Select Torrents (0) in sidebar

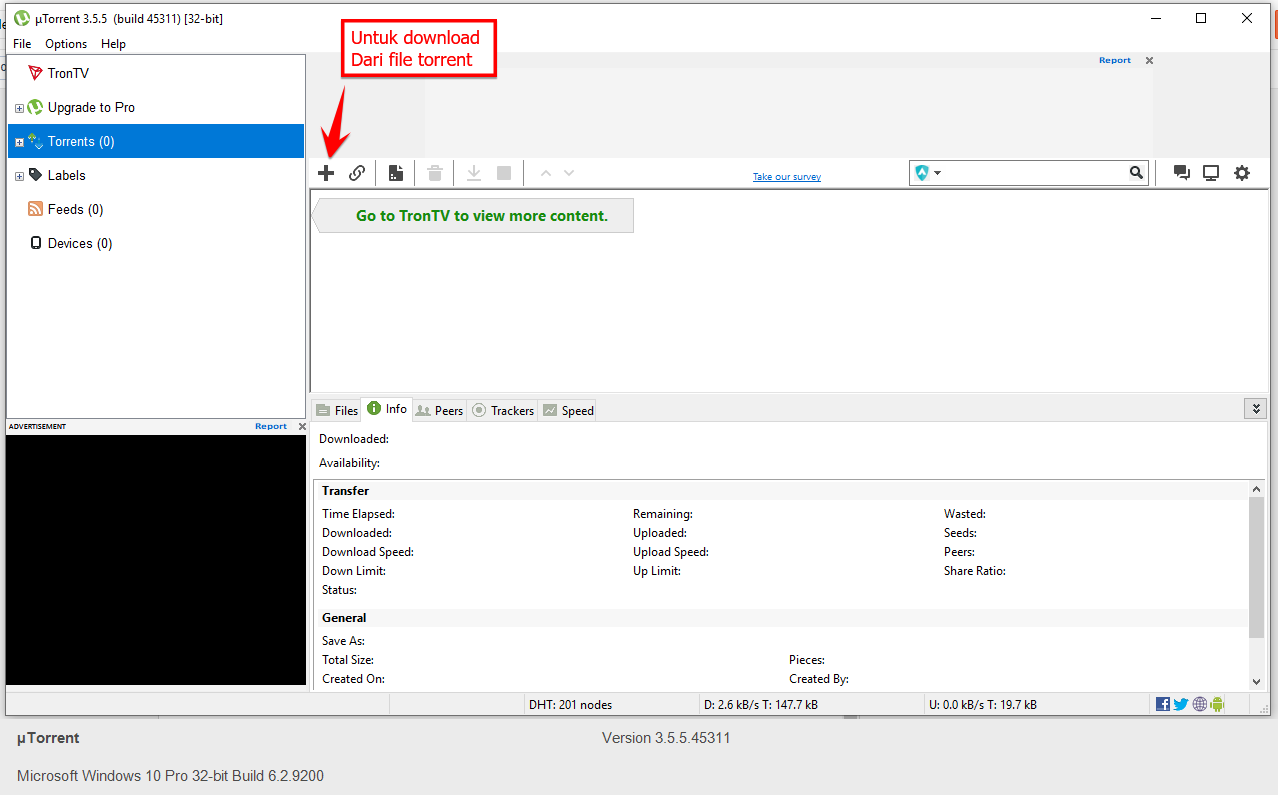coord(156,141)
